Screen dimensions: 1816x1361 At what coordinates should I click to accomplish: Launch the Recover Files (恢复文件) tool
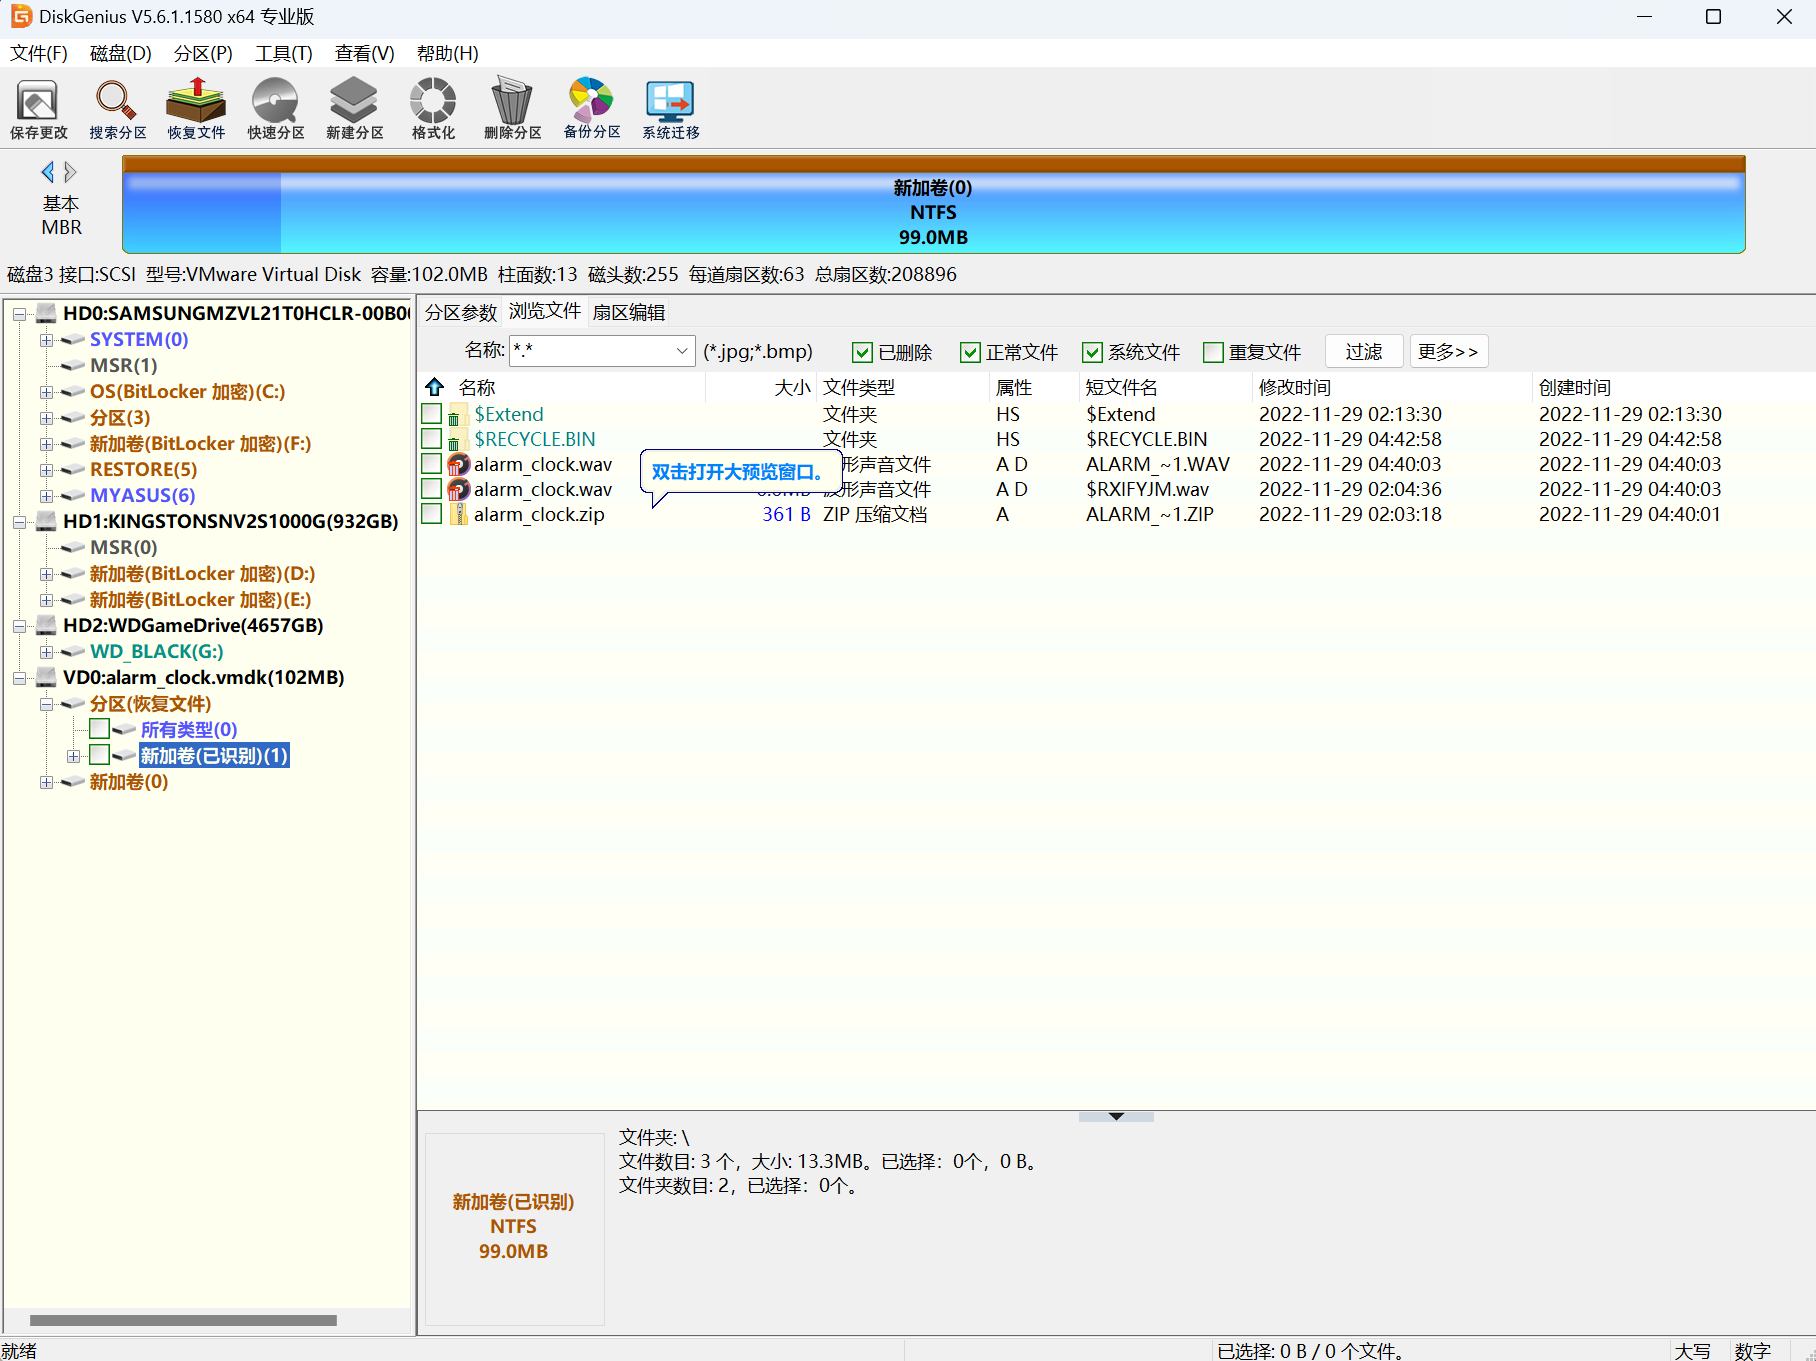coord(196,109)
